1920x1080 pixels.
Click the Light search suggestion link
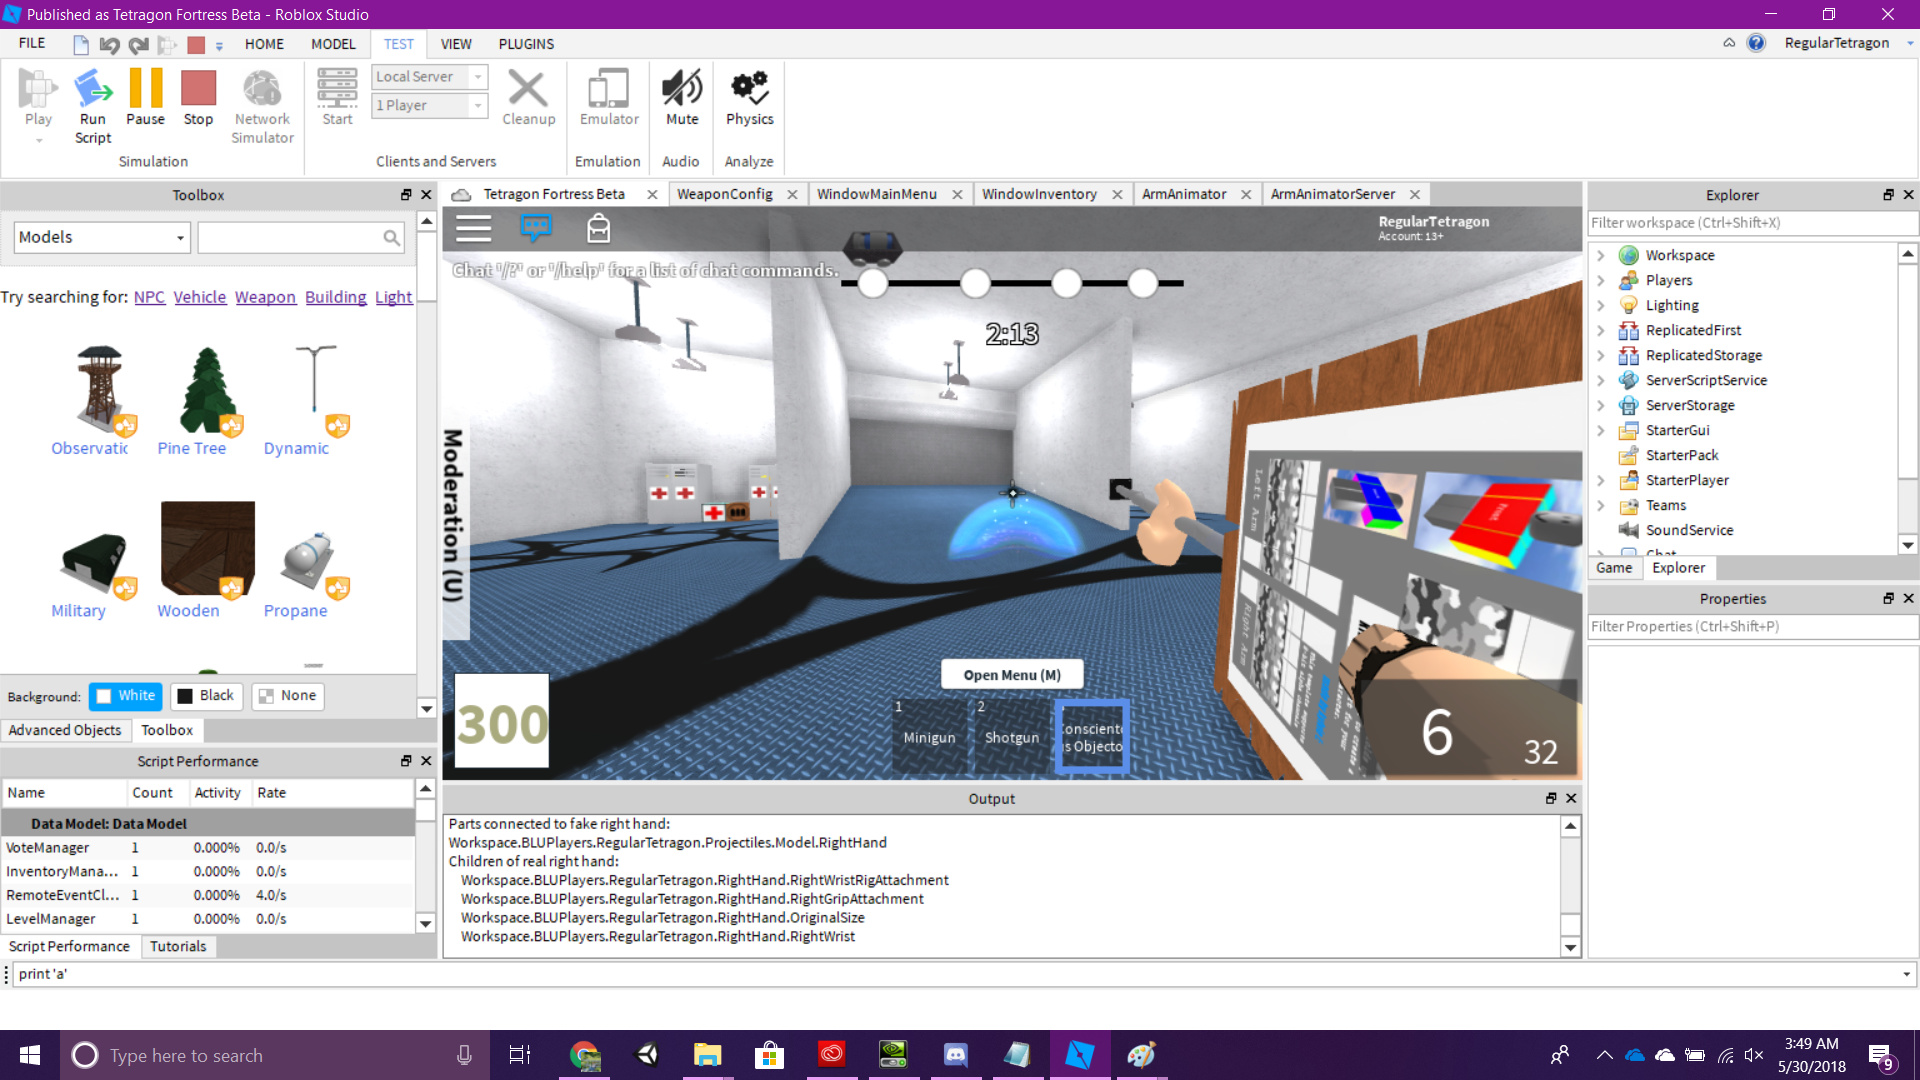click(x=393, y=297)
